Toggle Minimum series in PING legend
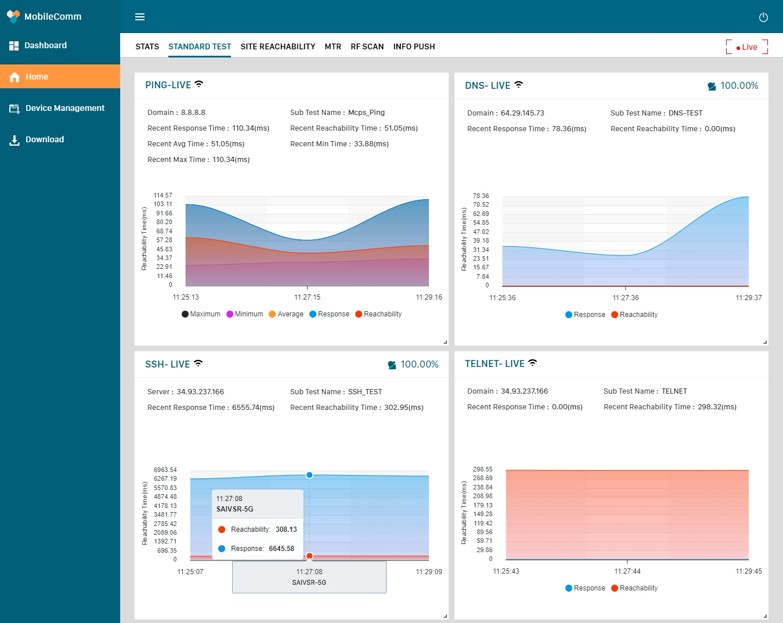783x623 pixels. tap(245, 314)
